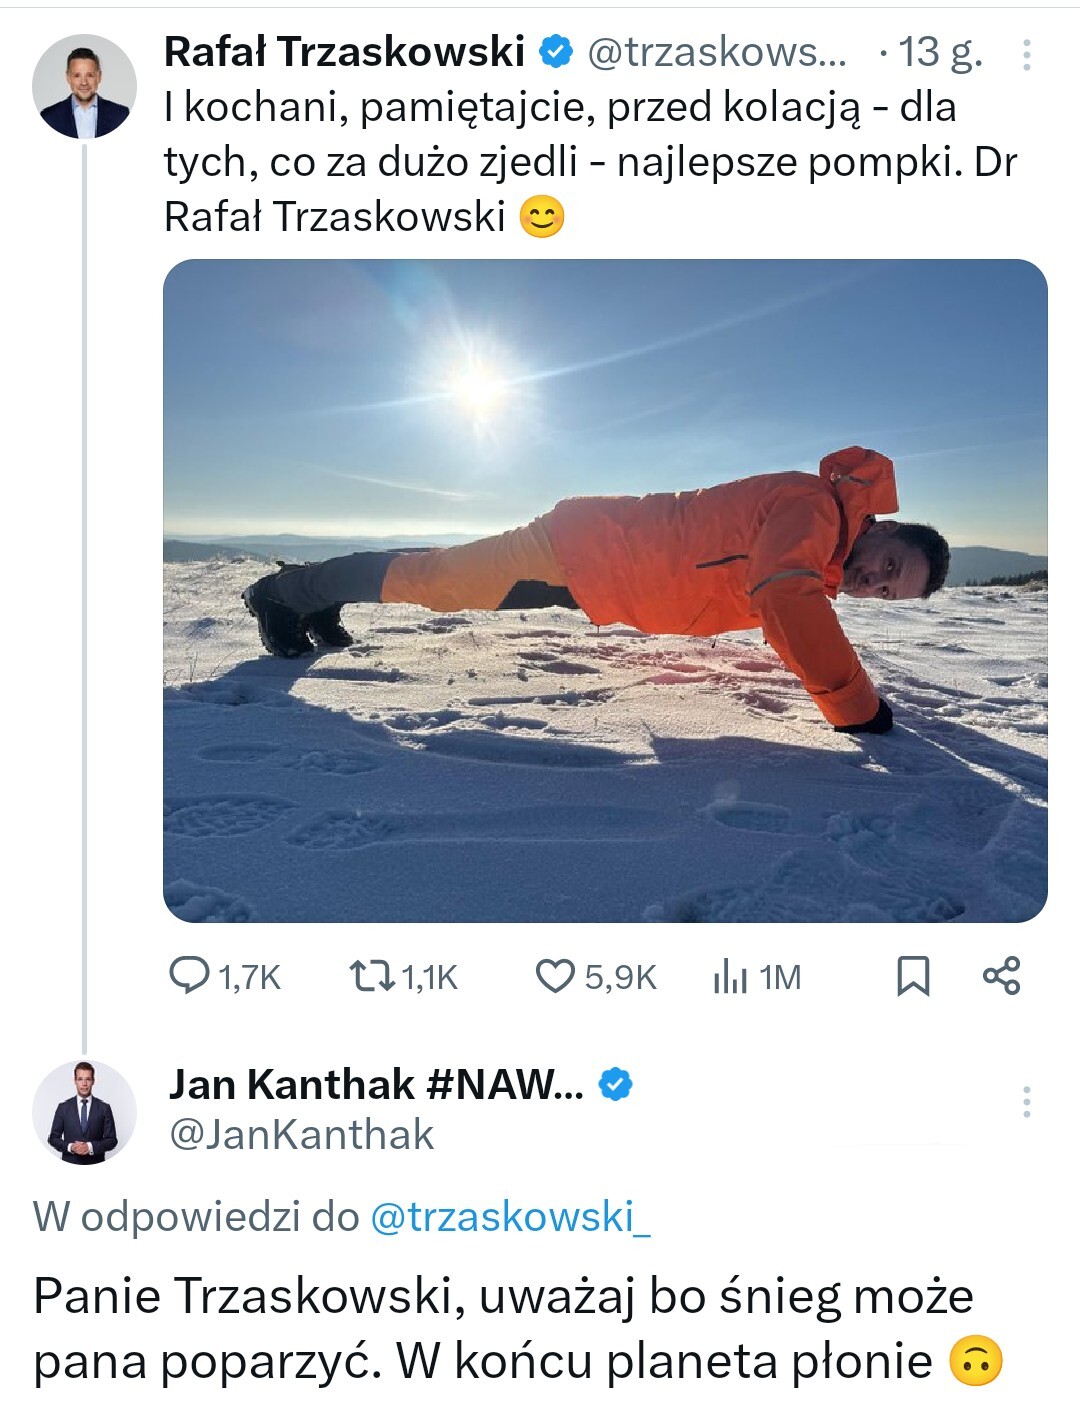Image resolution: width=1080 pixels, height=1415 pixels.
Task: Open replies via the comment bubble icon
Action: click(189, 975)
